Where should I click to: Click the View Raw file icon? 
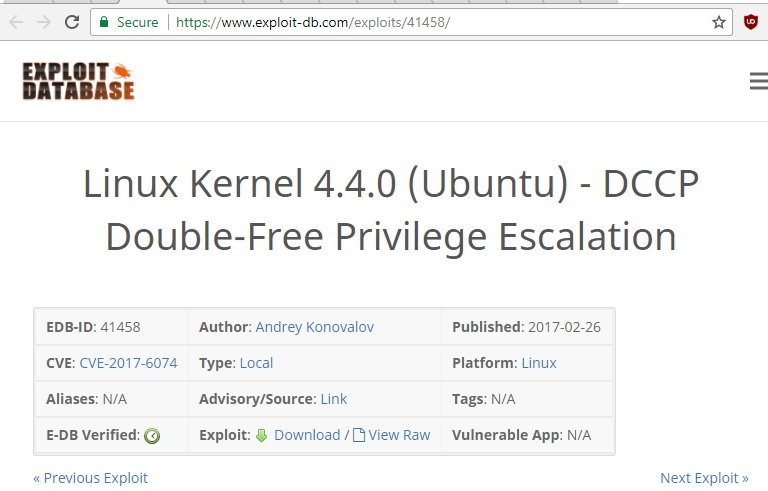[x=359, y=435]
